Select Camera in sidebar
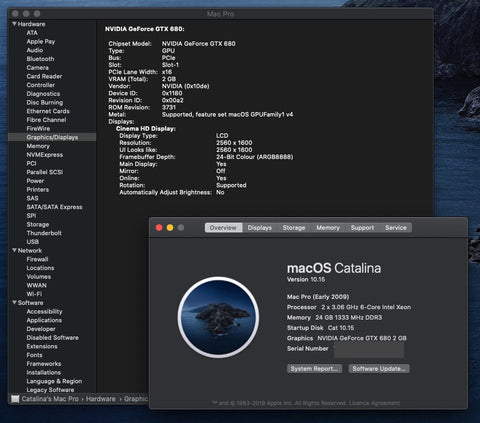The image size is (480, 423). pyautogui.click(x=38, y=68)
